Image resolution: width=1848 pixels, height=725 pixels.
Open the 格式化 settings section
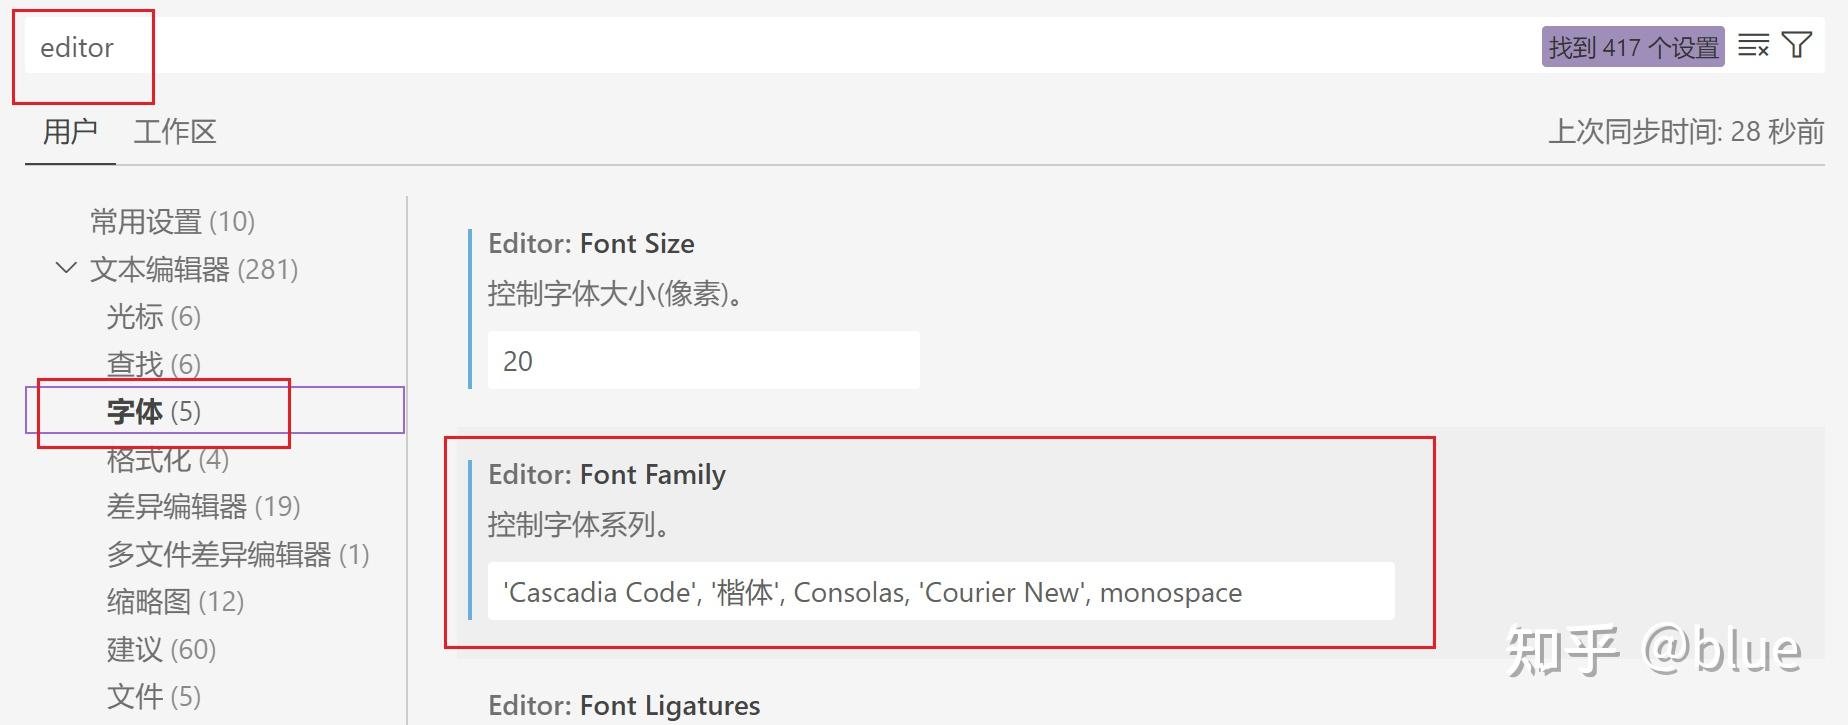[x=168, y=459]
